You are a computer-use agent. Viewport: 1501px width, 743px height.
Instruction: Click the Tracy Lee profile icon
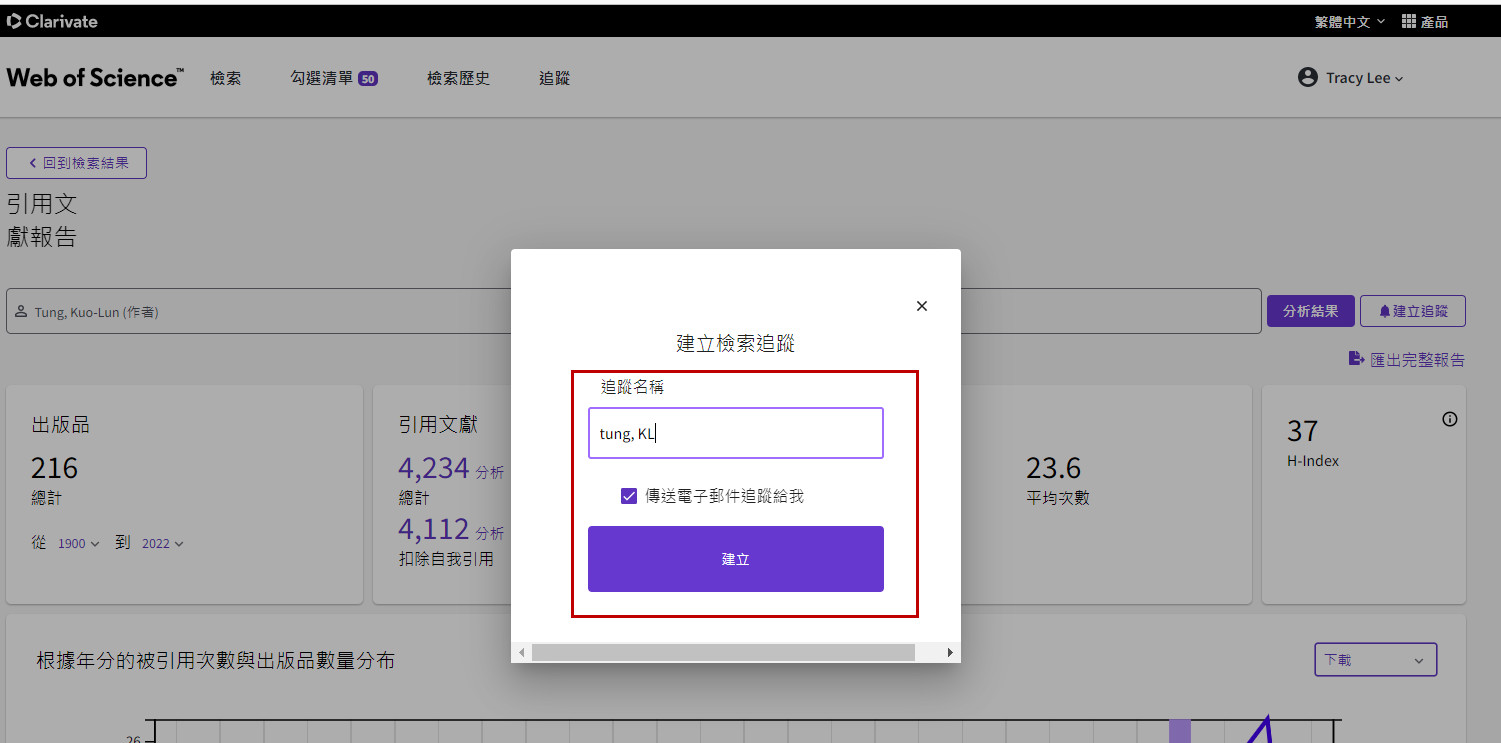click(x=1308, y=77)
